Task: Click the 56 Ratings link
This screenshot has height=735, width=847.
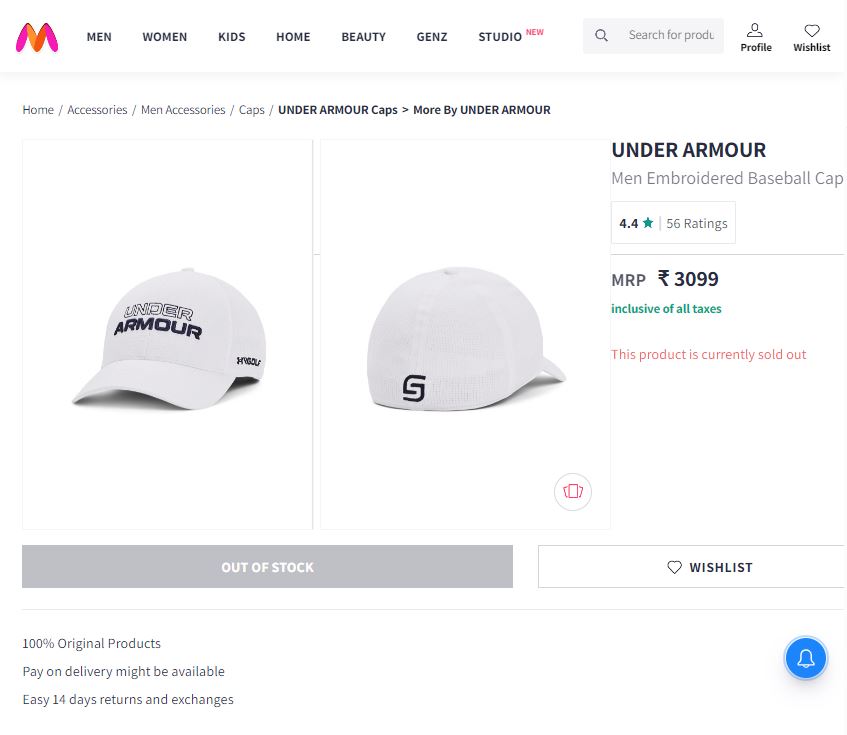Action: 697,223
